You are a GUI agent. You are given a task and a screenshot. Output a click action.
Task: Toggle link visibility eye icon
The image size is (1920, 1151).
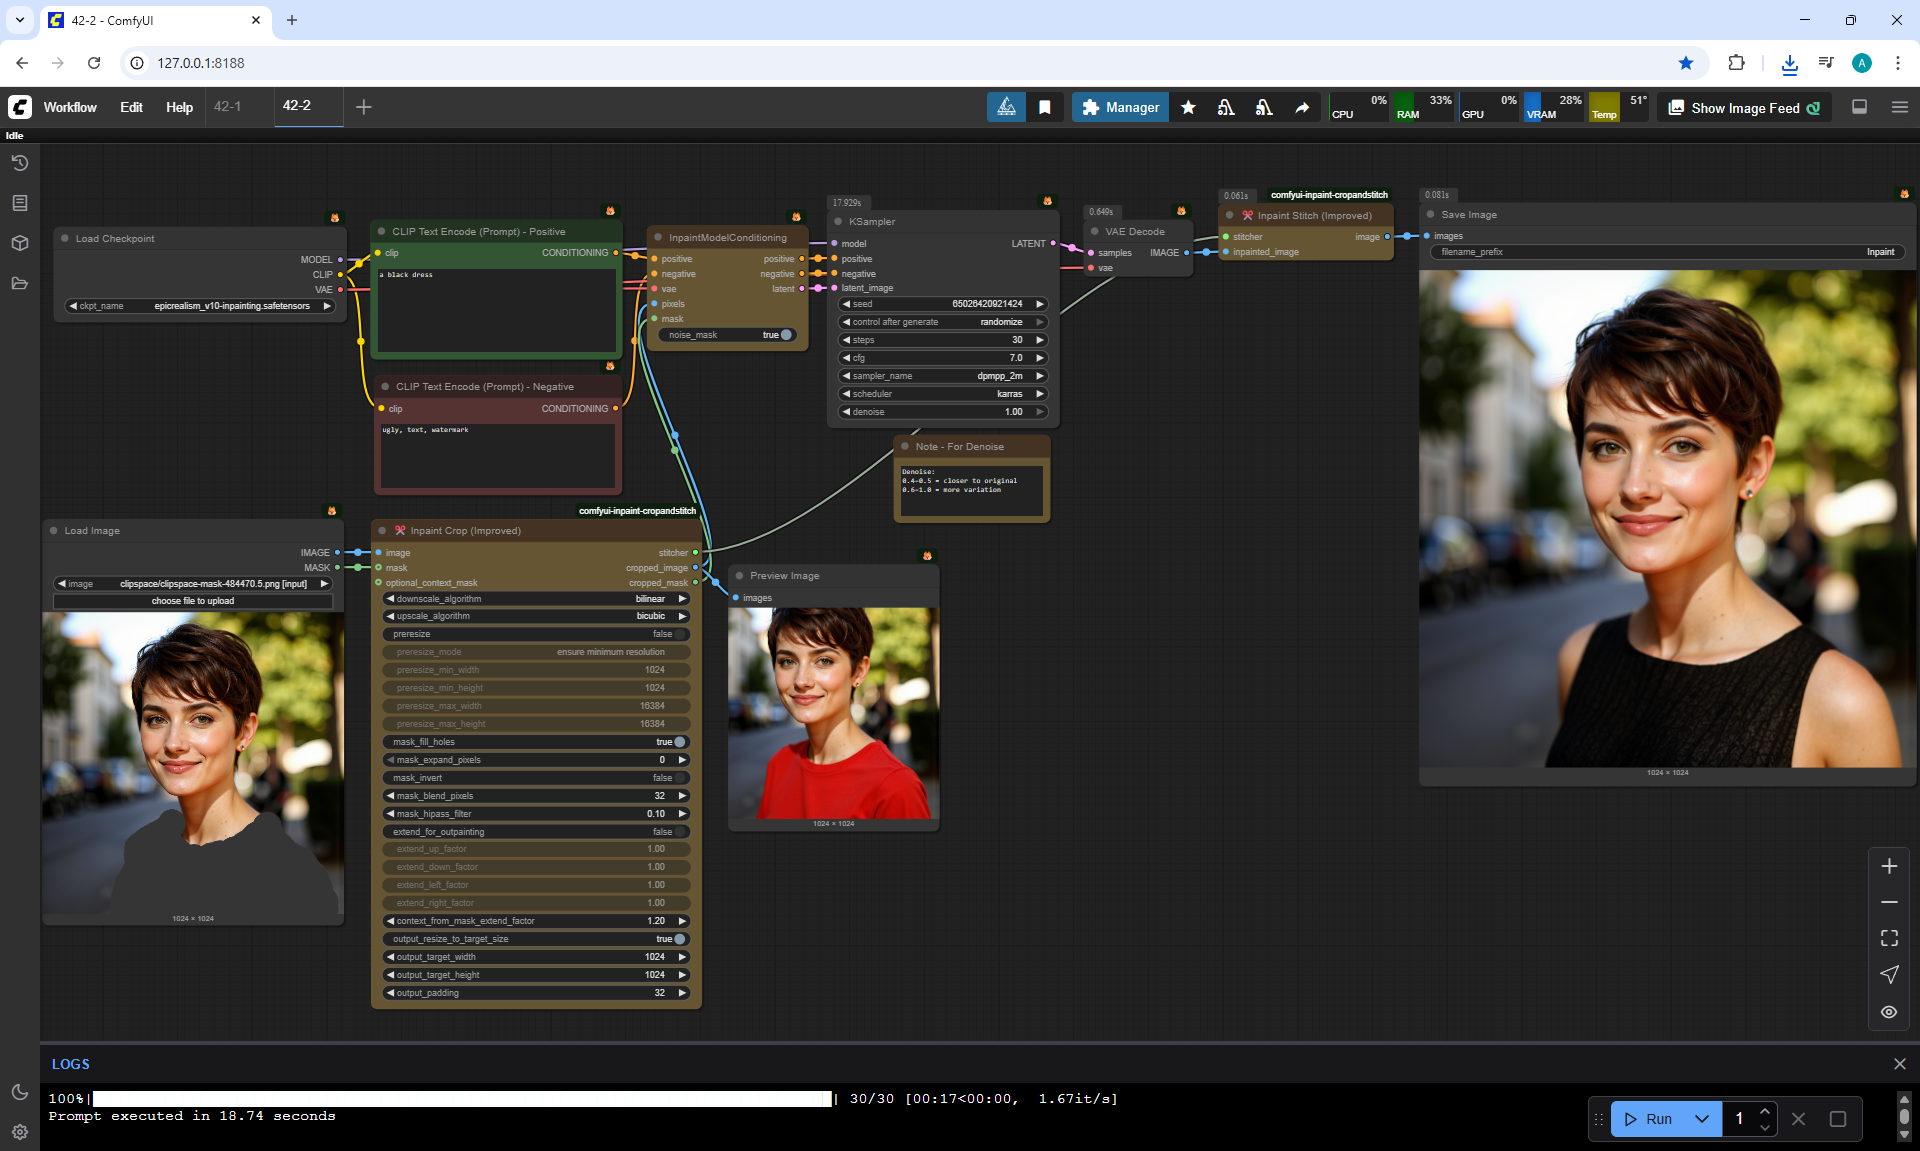[1889, 1012]
